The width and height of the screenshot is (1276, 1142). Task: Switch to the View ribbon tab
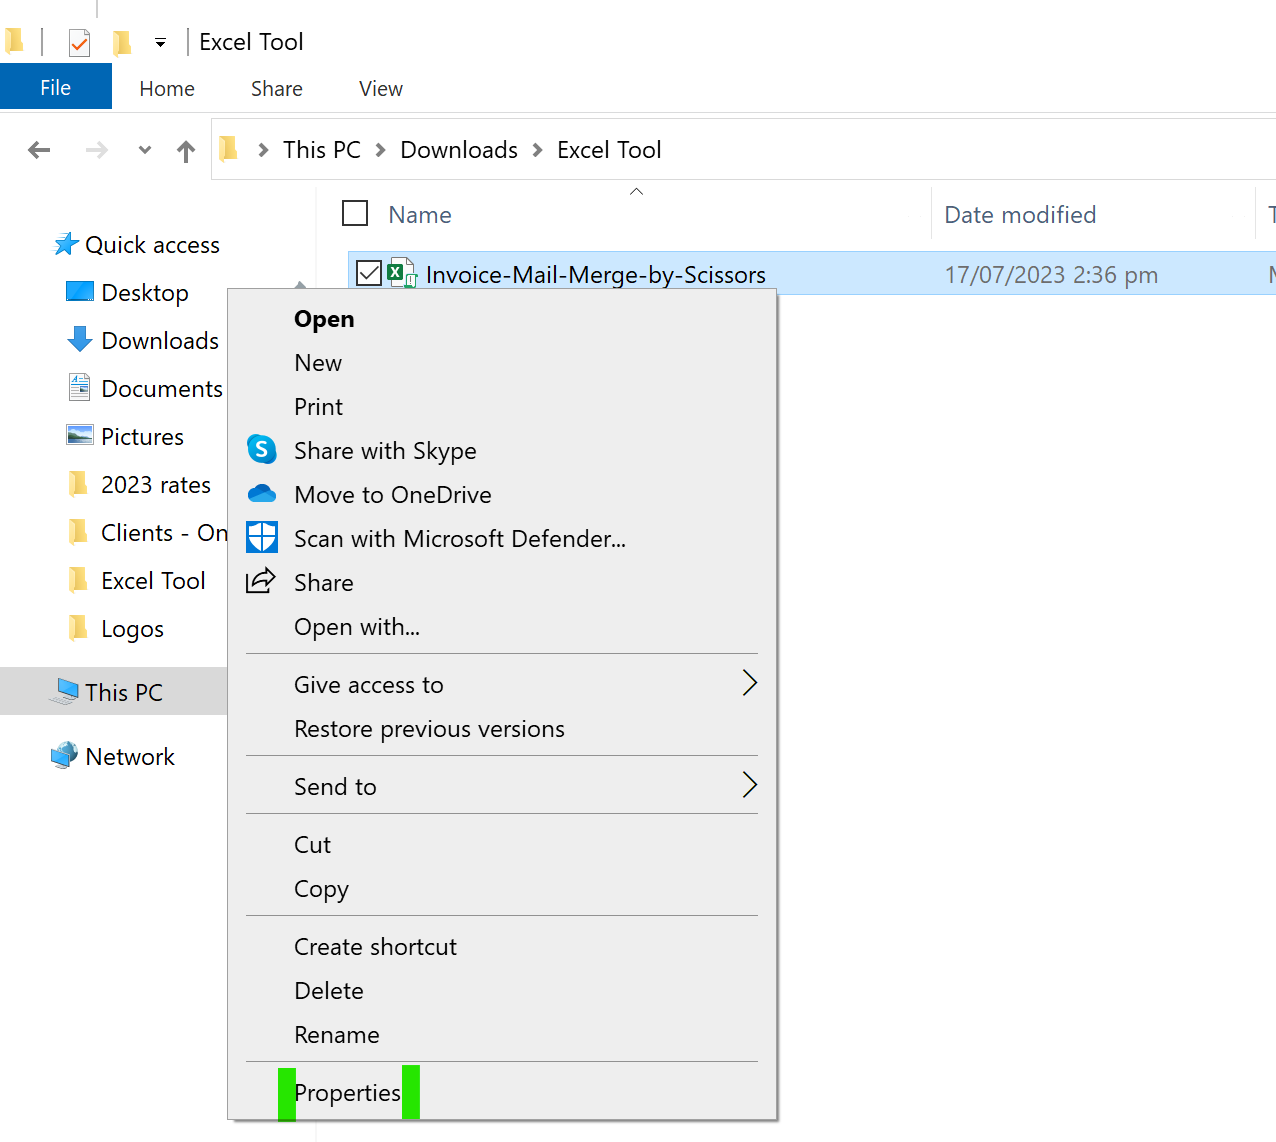click(x=380, y=89)
